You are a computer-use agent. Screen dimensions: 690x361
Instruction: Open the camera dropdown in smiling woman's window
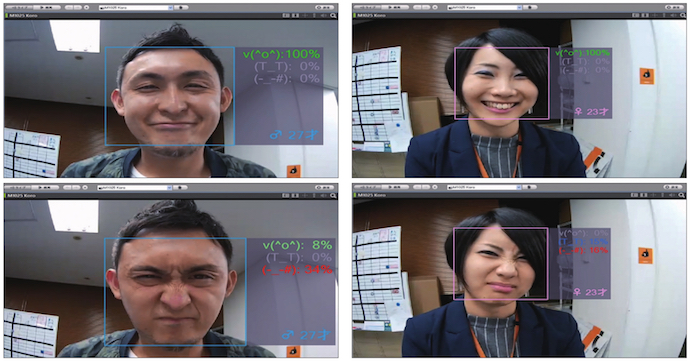coord(518,7)
